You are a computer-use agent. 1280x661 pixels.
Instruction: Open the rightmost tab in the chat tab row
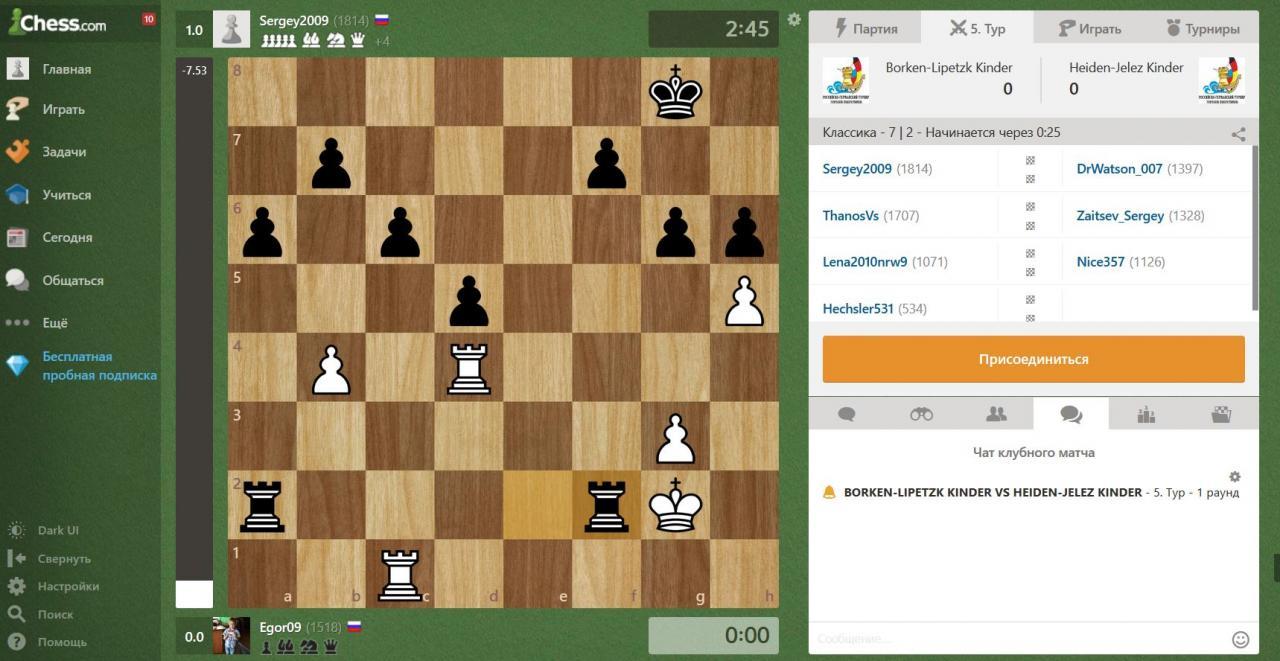(1221, 414)
